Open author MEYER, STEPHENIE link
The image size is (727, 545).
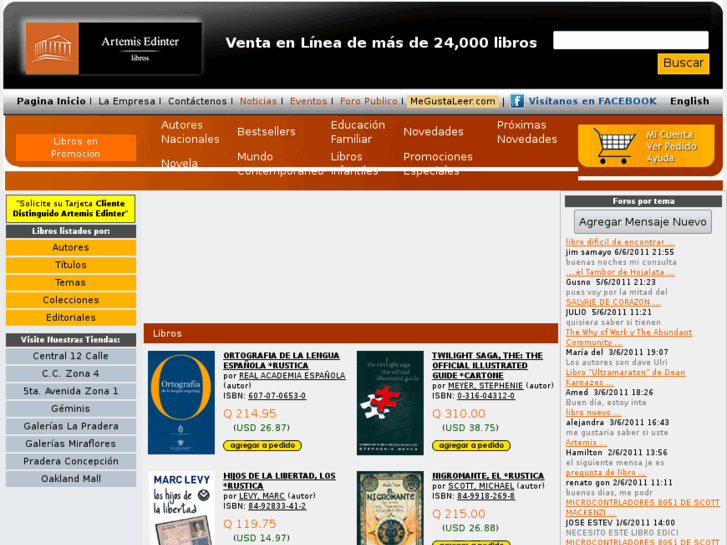[485, 386]
